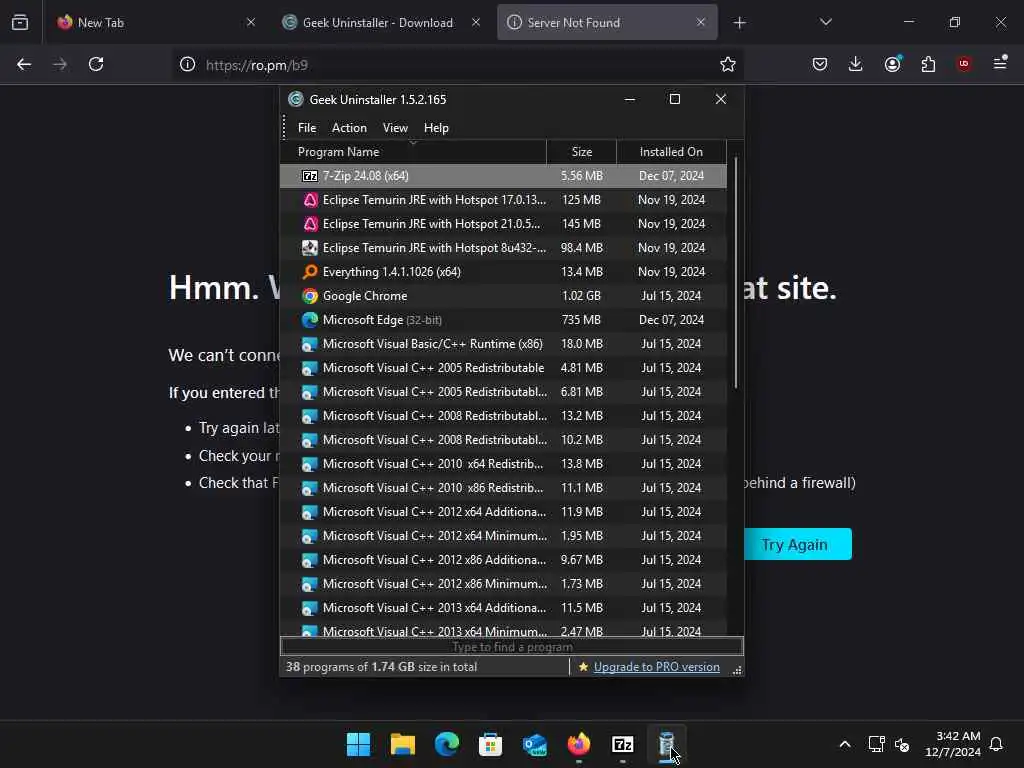Reload the current Firefox page
The image size is (1024, 768).
click(x=96, y=64)
